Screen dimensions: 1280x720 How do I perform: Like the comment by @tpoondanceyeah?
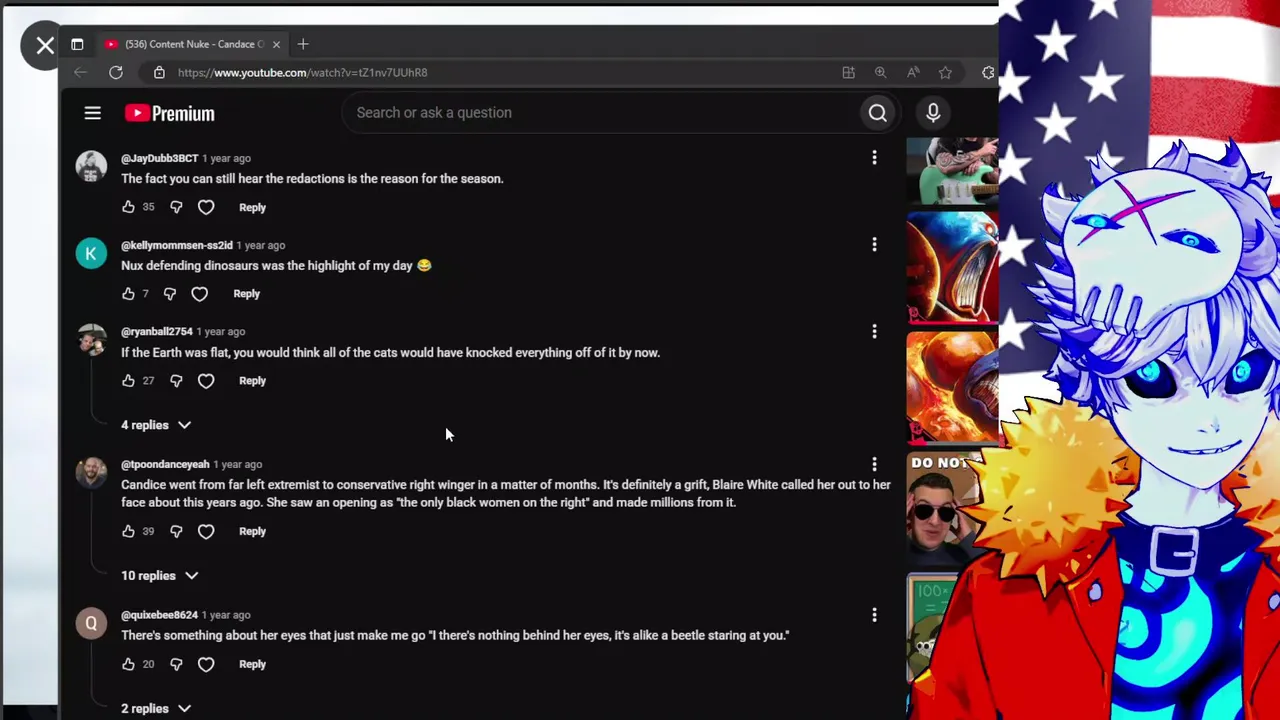(x=128, y=532)
